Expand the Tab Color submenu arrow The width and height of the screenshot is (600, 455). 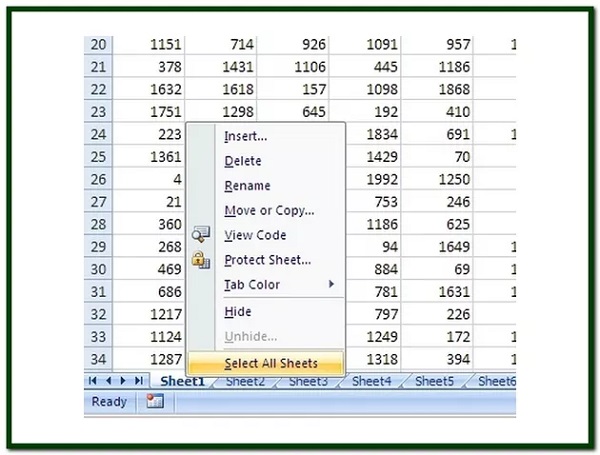(x=331, y=284)
